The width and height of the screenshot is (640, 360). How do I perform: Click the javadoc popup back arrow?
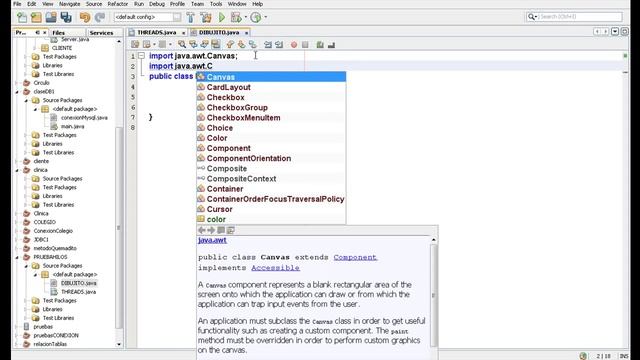pyautogui.click(x=202, y=230)
